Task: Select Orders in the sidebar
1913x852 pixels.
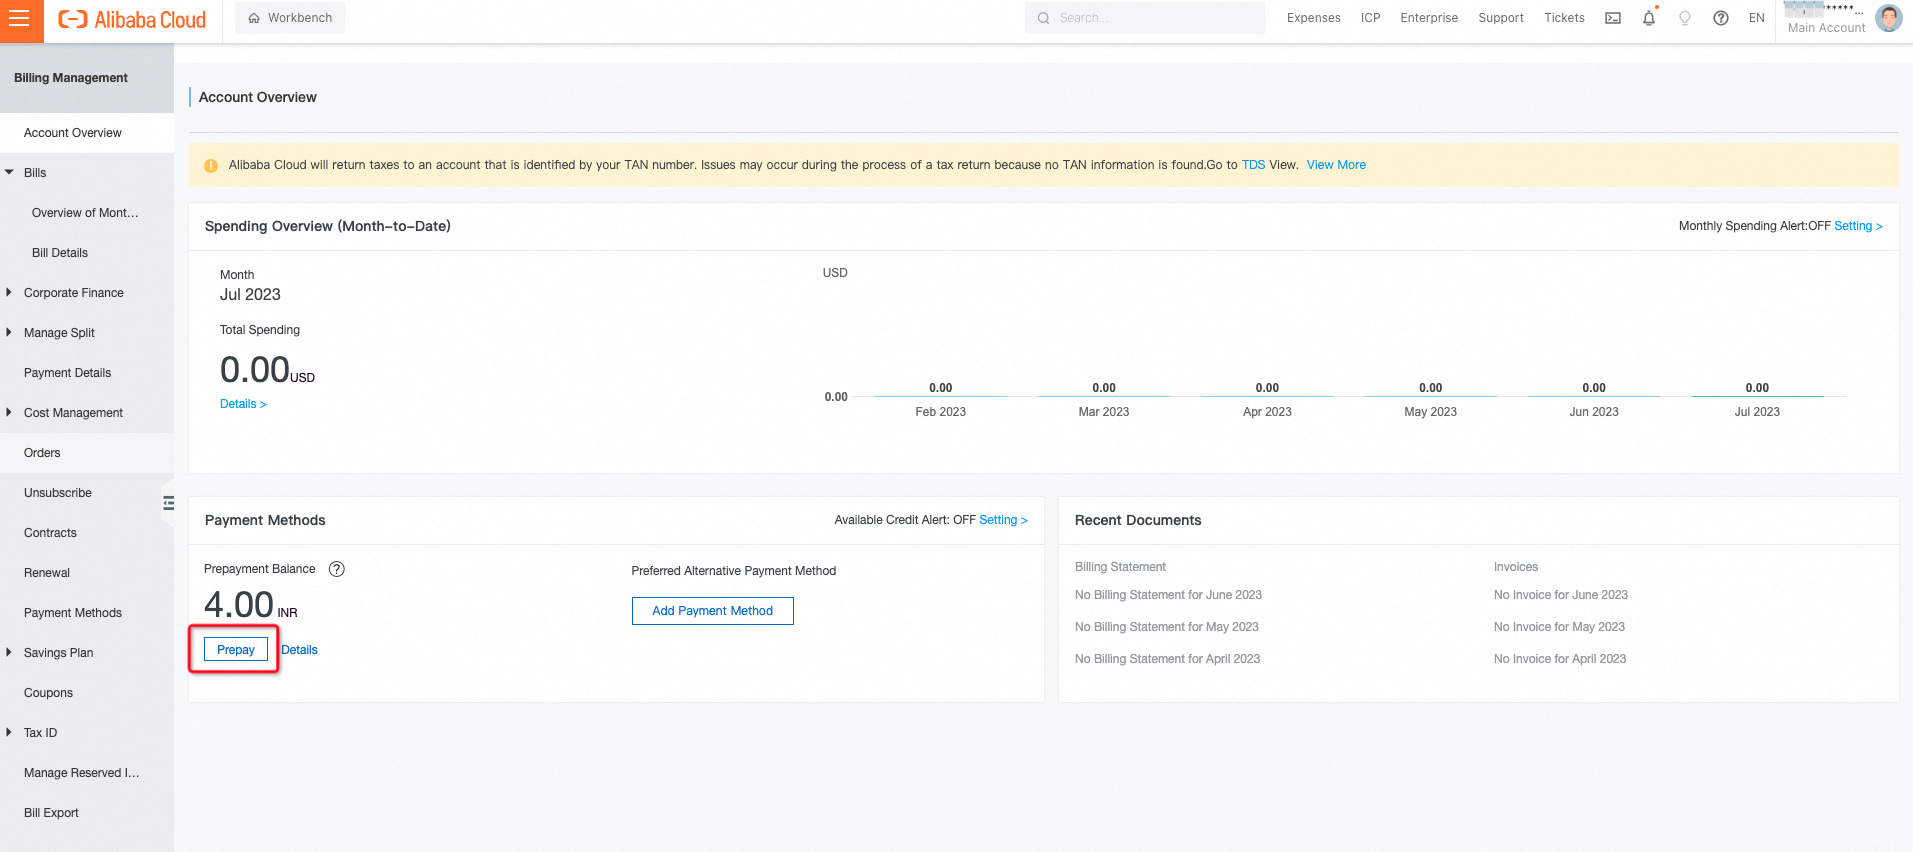Action: 42,453
